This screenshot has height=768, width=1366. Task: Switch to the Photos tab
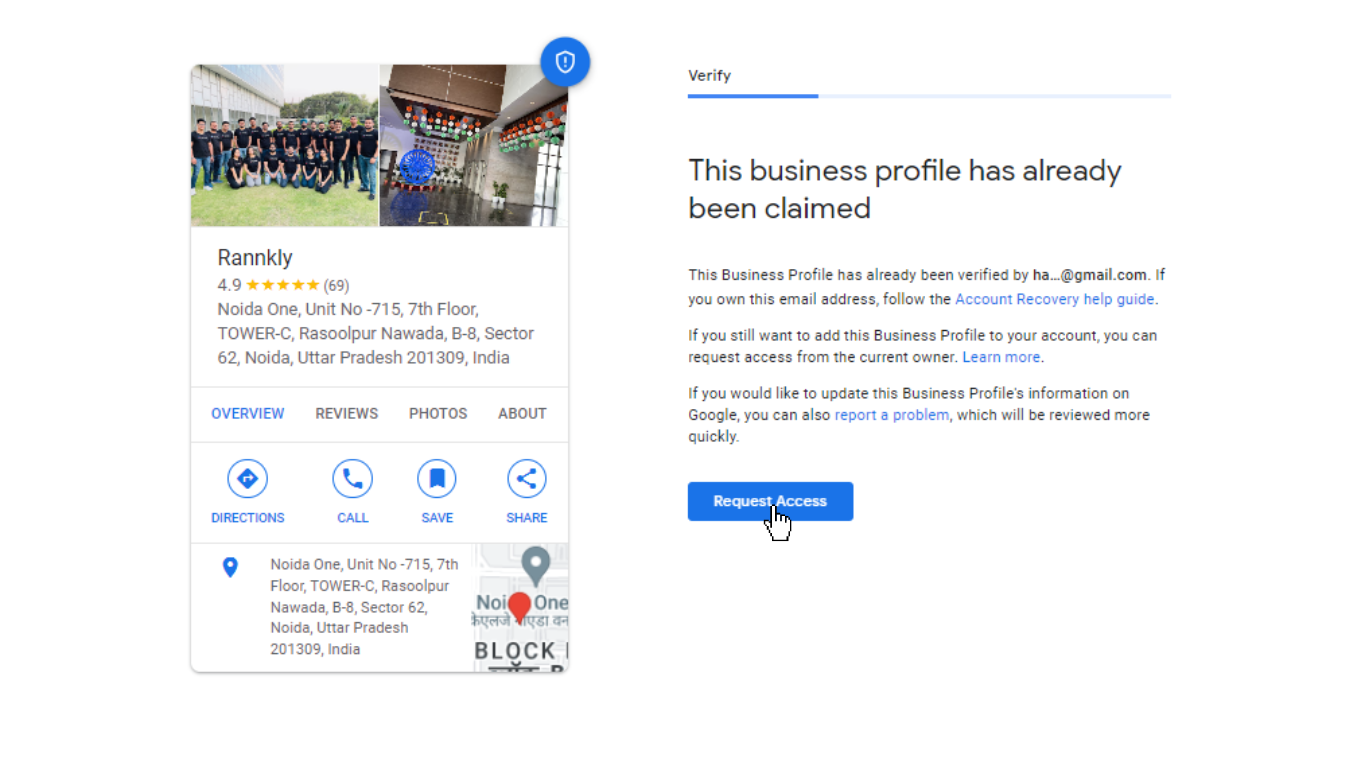438,413
